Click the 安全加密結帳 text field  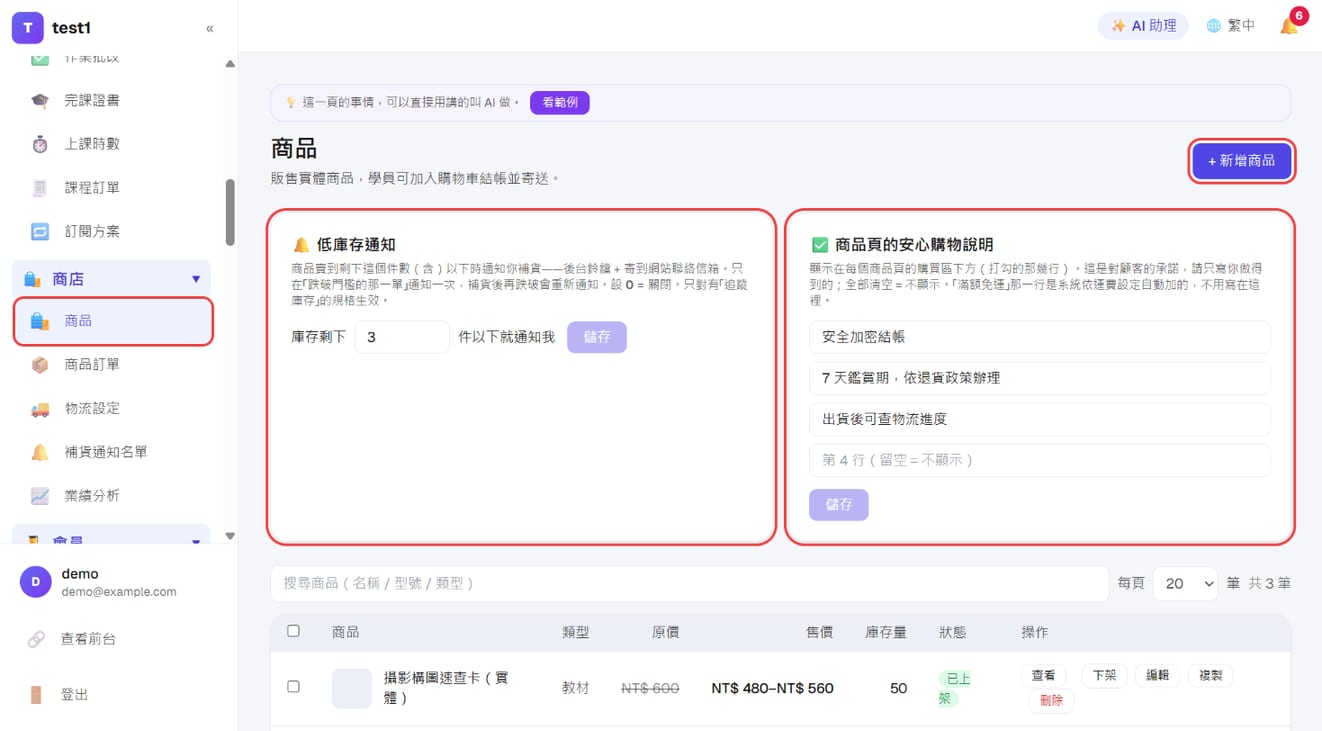(x=1040, y=337)
